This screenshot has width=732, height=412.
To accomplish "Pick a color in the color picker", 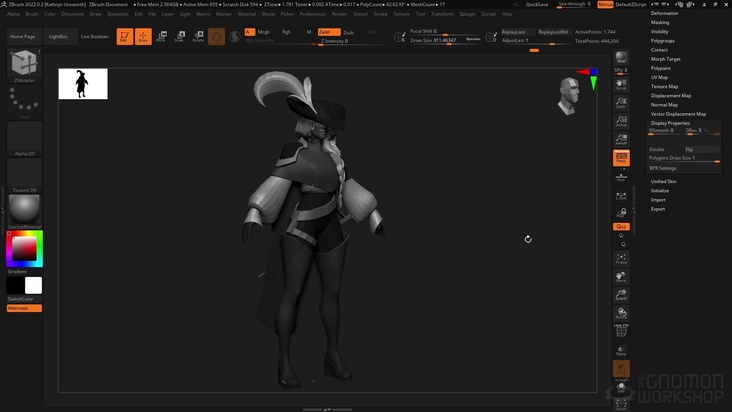I will (24, 249).
